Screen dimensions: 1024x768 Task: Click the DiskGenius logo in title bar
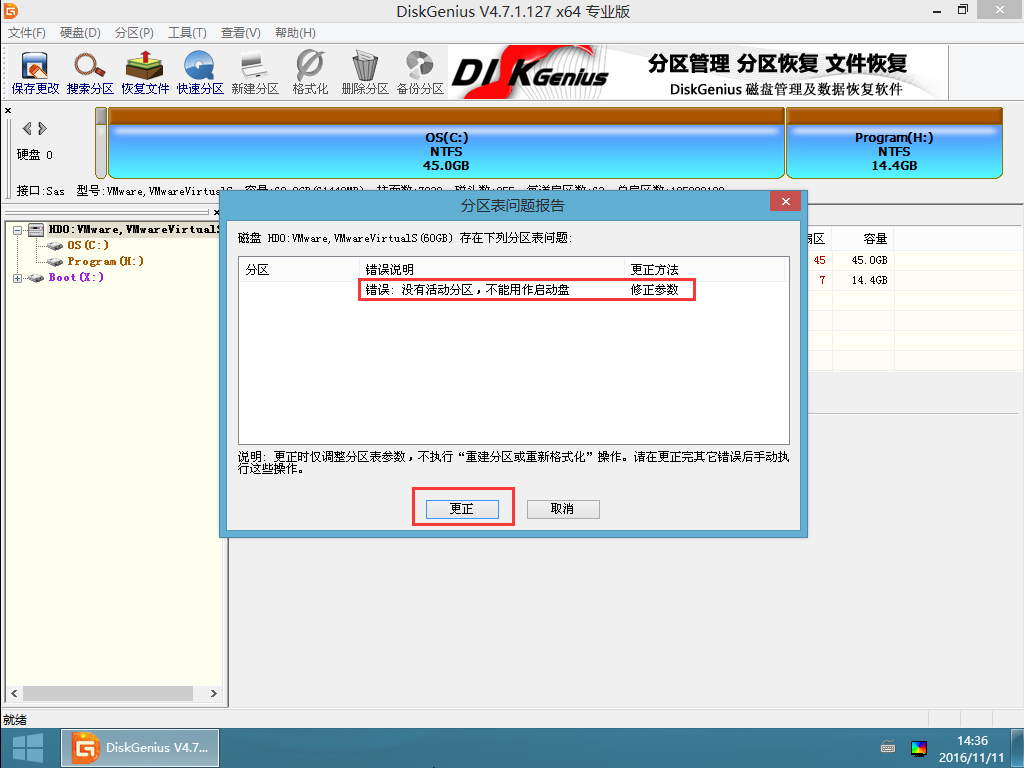[x=10, y=10]
